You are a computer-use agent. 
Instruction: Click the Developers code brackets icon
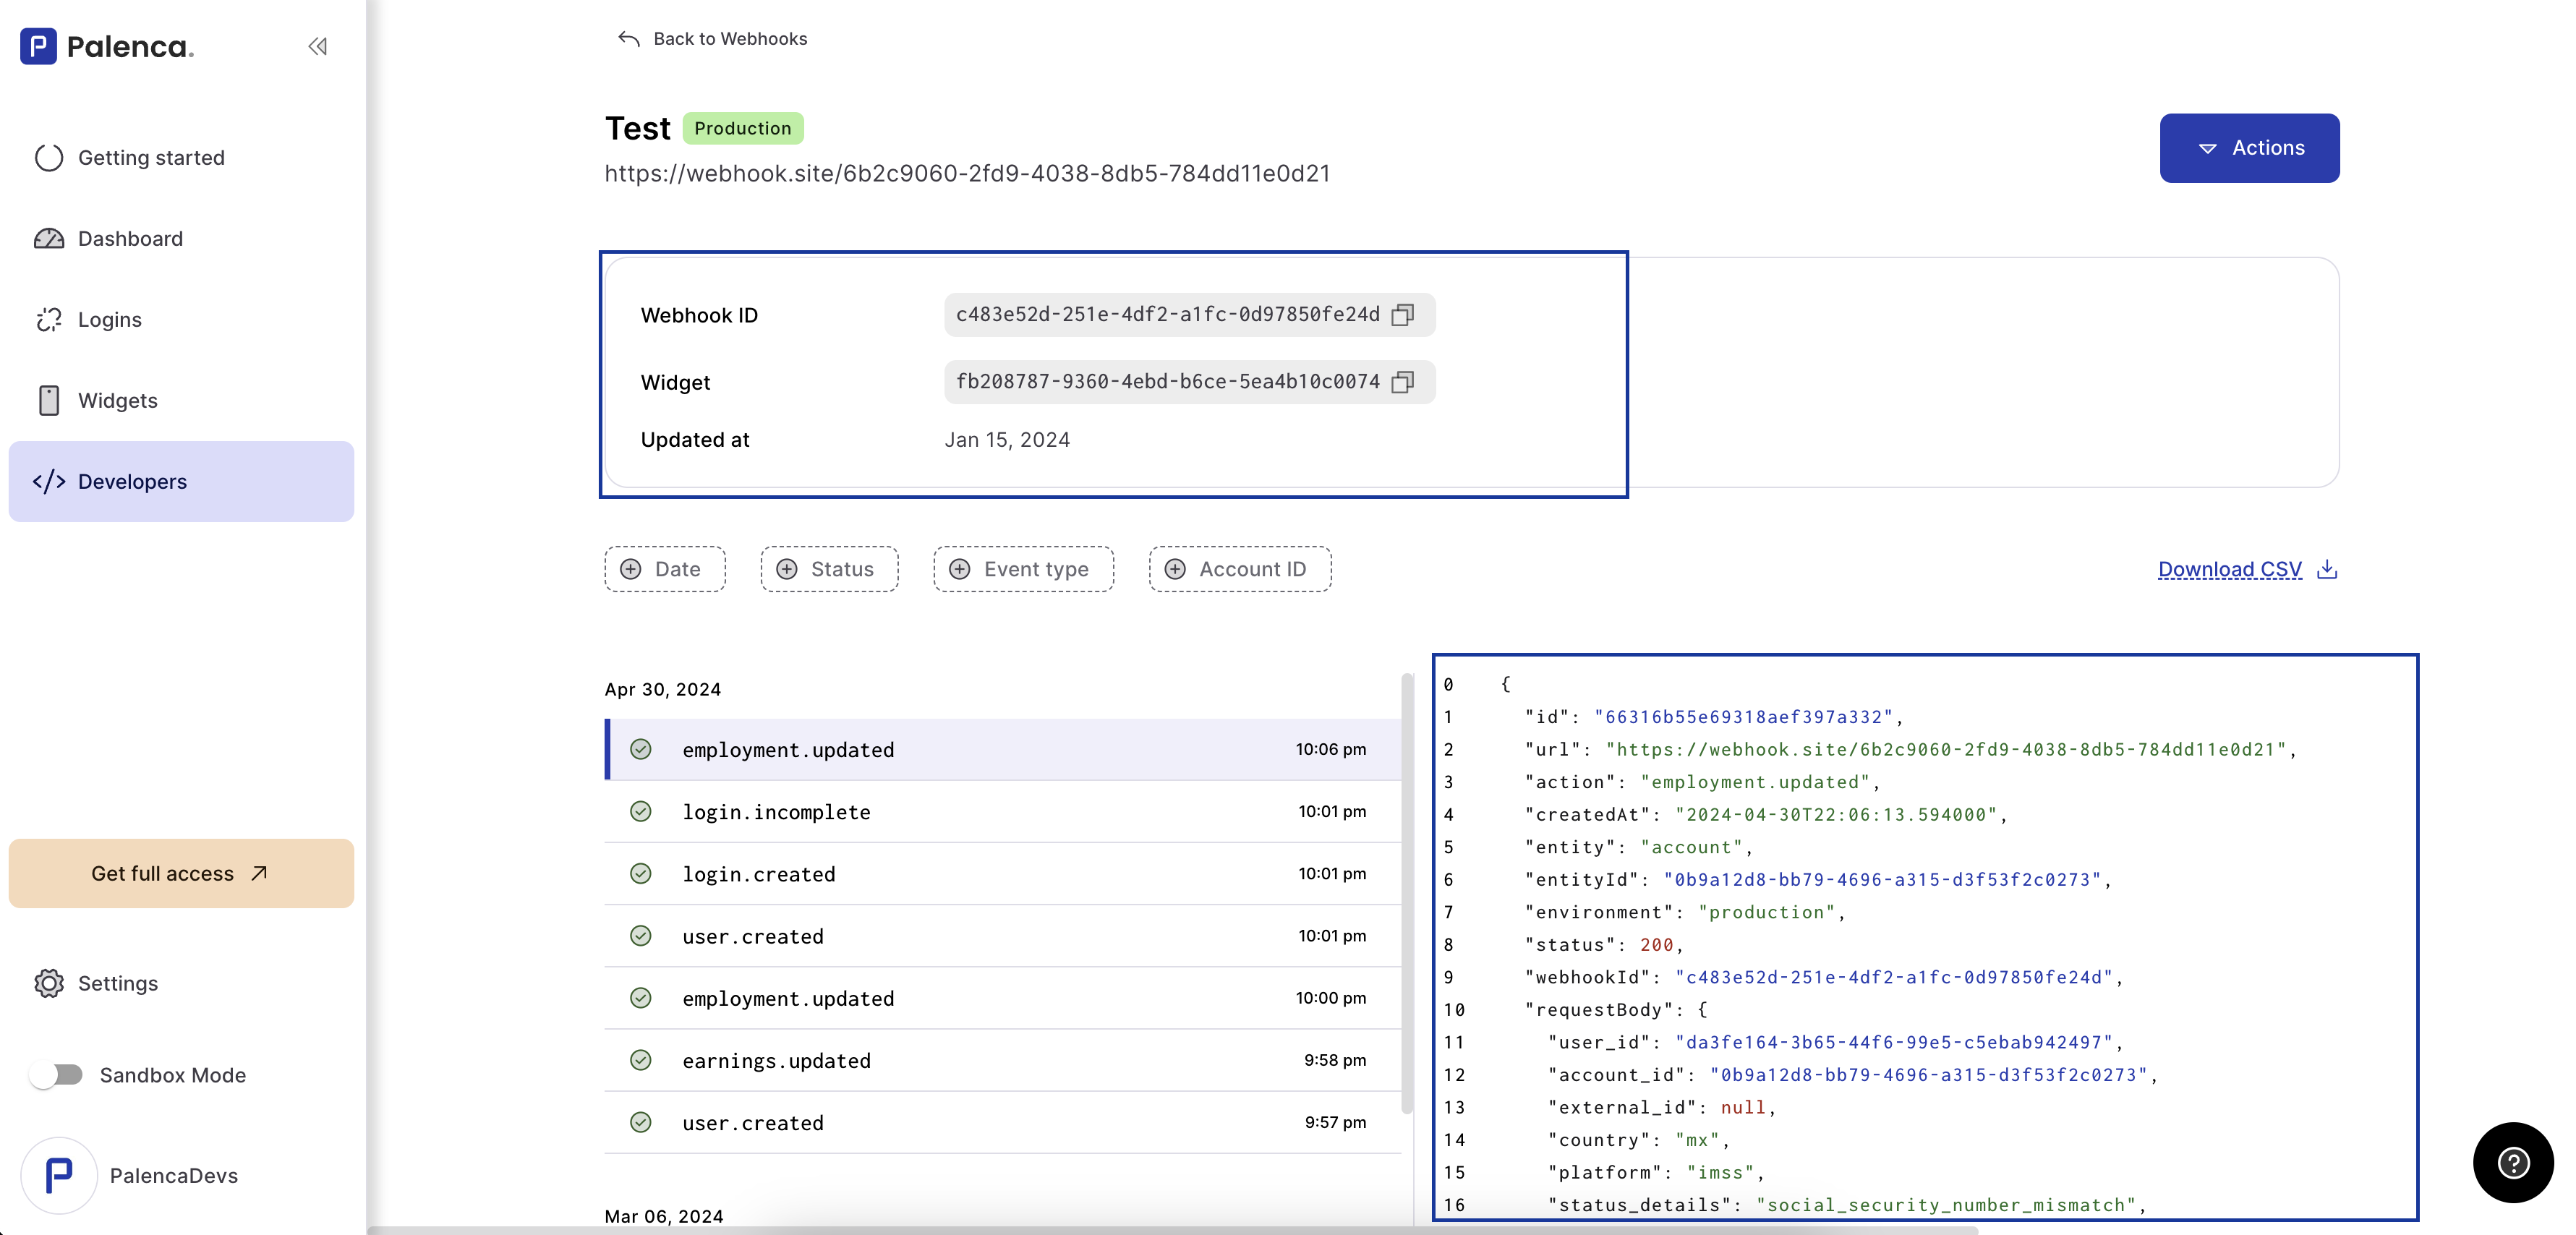[x=49, y=482]
